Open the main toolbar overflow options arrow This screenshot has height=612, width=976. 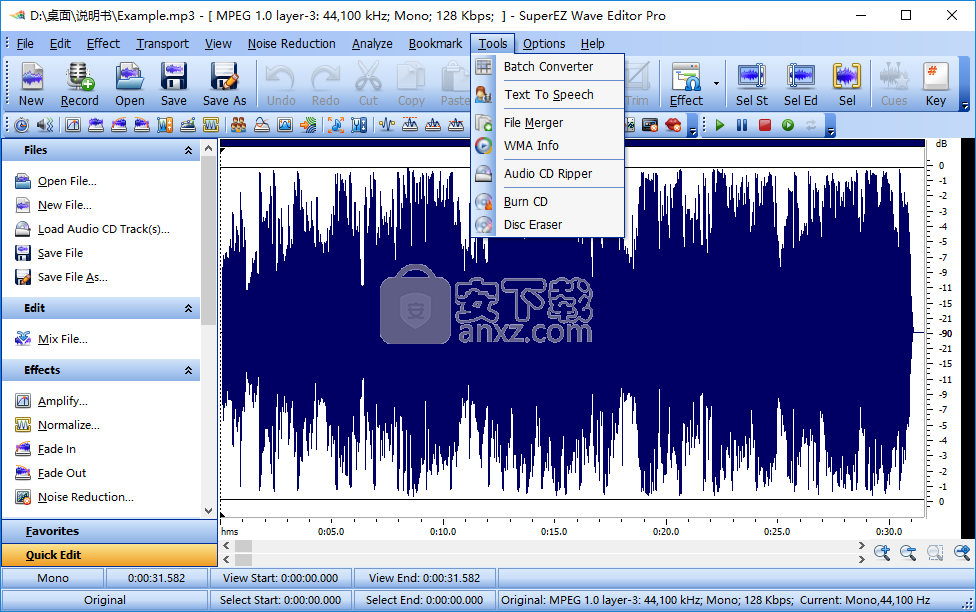click(x=965, y=105)
